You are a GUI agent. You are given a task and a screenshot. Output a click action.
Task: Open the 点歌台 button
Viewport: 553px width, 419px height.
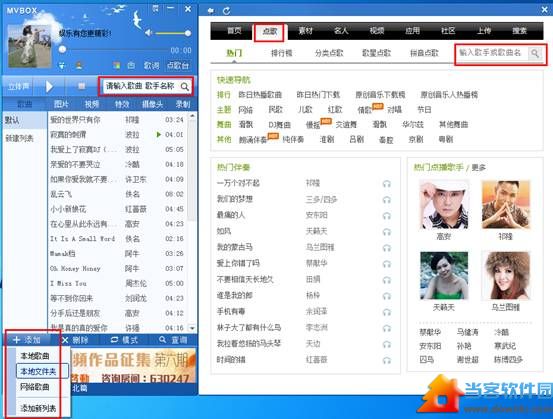(178, 66)
